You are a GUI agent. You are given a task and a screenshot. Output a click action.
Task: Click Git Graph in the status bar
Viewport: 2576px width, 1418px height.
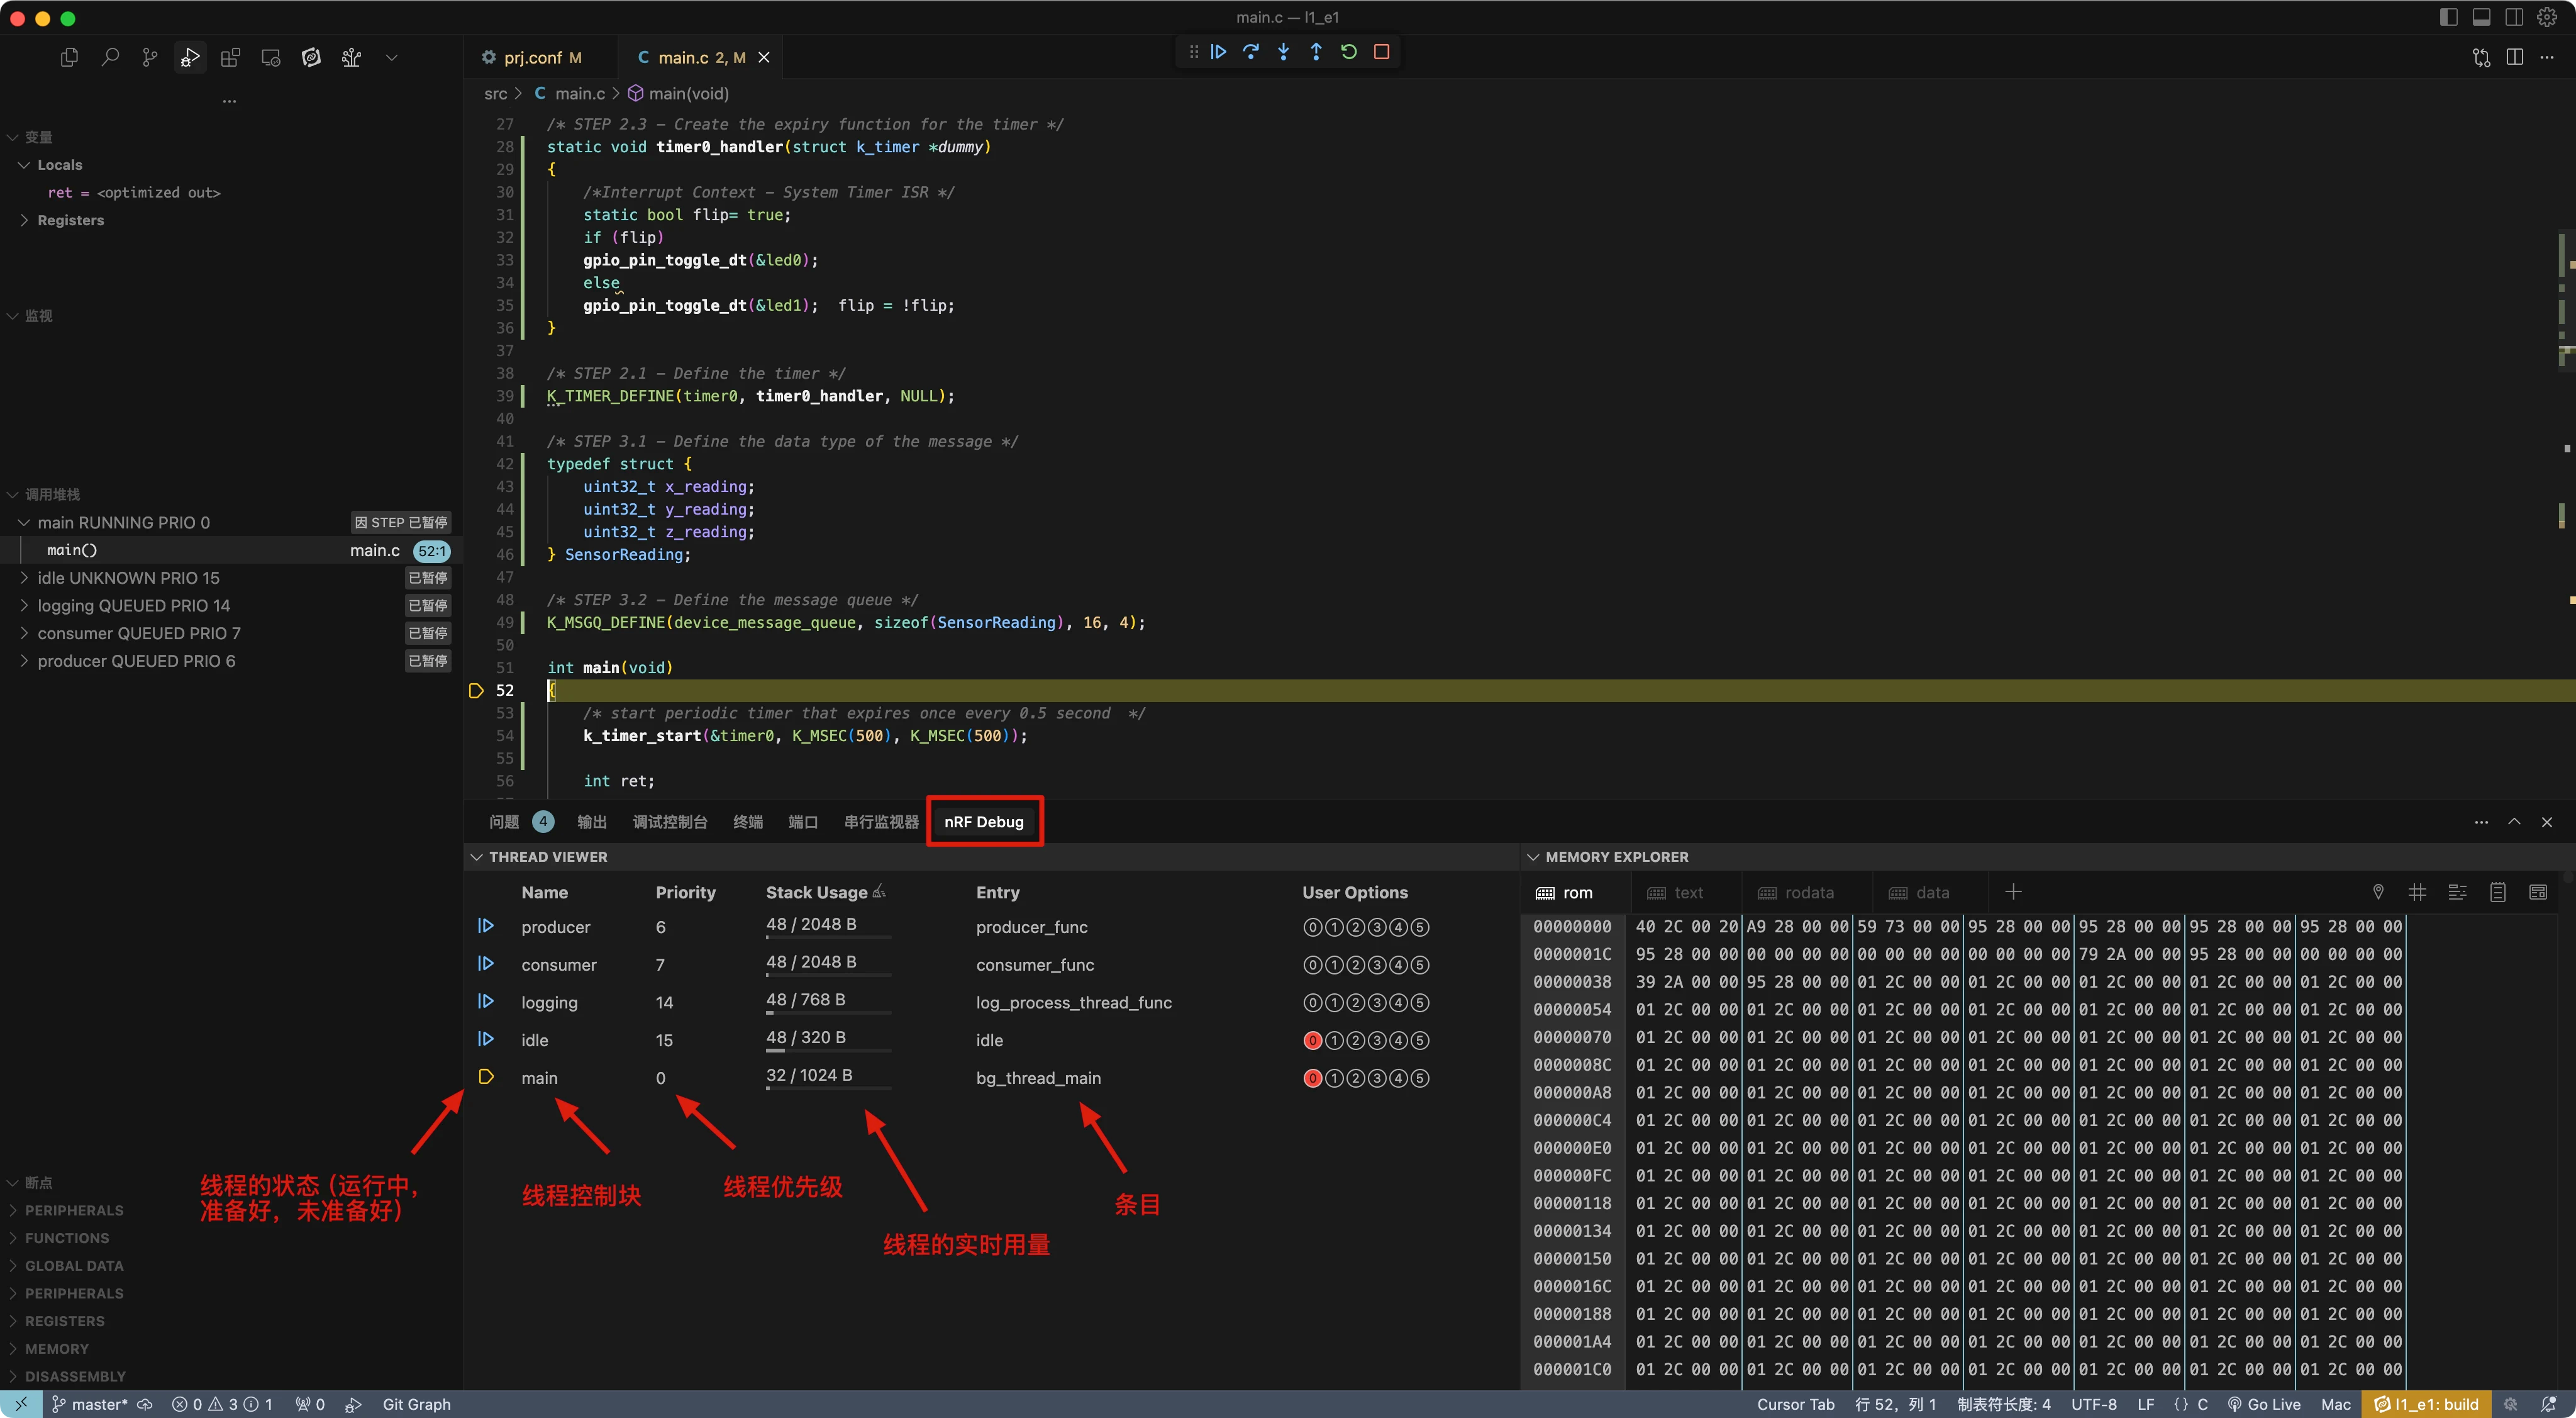point(416,1404)
